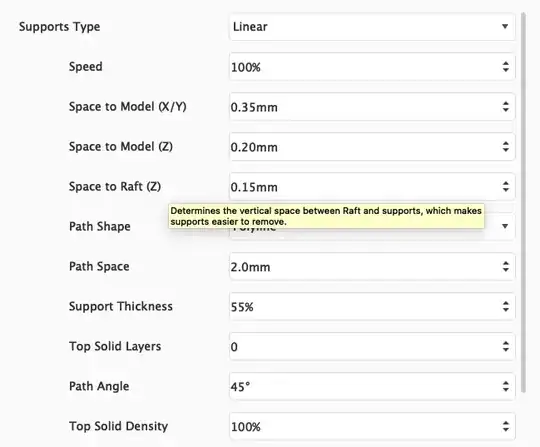Click the Top Solid Layers field showing 0
Screen dimensions: 540x447
tap(372, 346)
